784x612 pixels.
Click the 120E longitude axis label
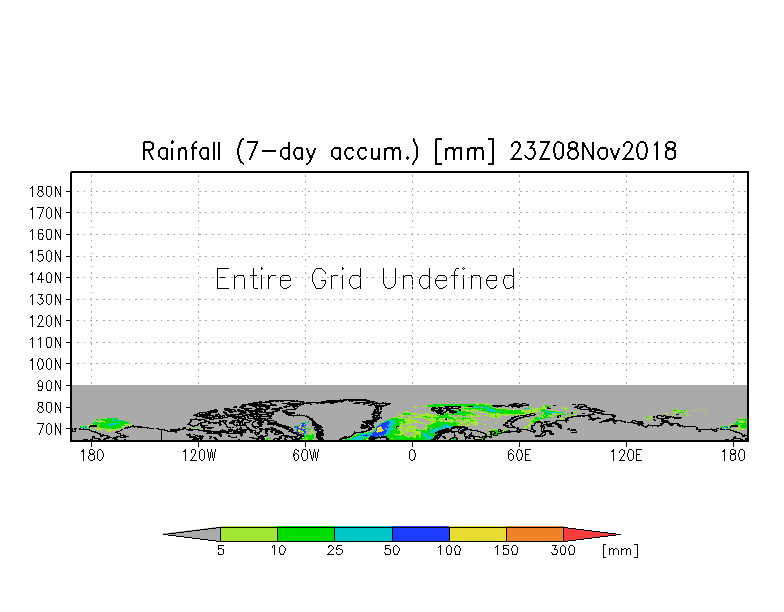(626, 456)
